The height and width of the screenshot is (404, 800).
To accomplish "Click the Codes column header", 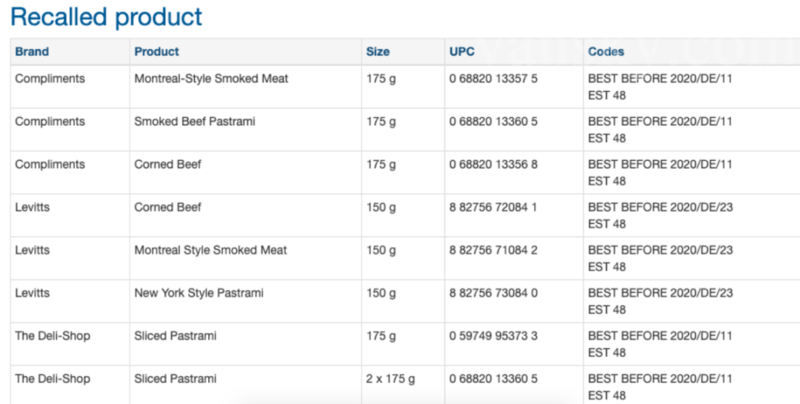I will 606,52.
